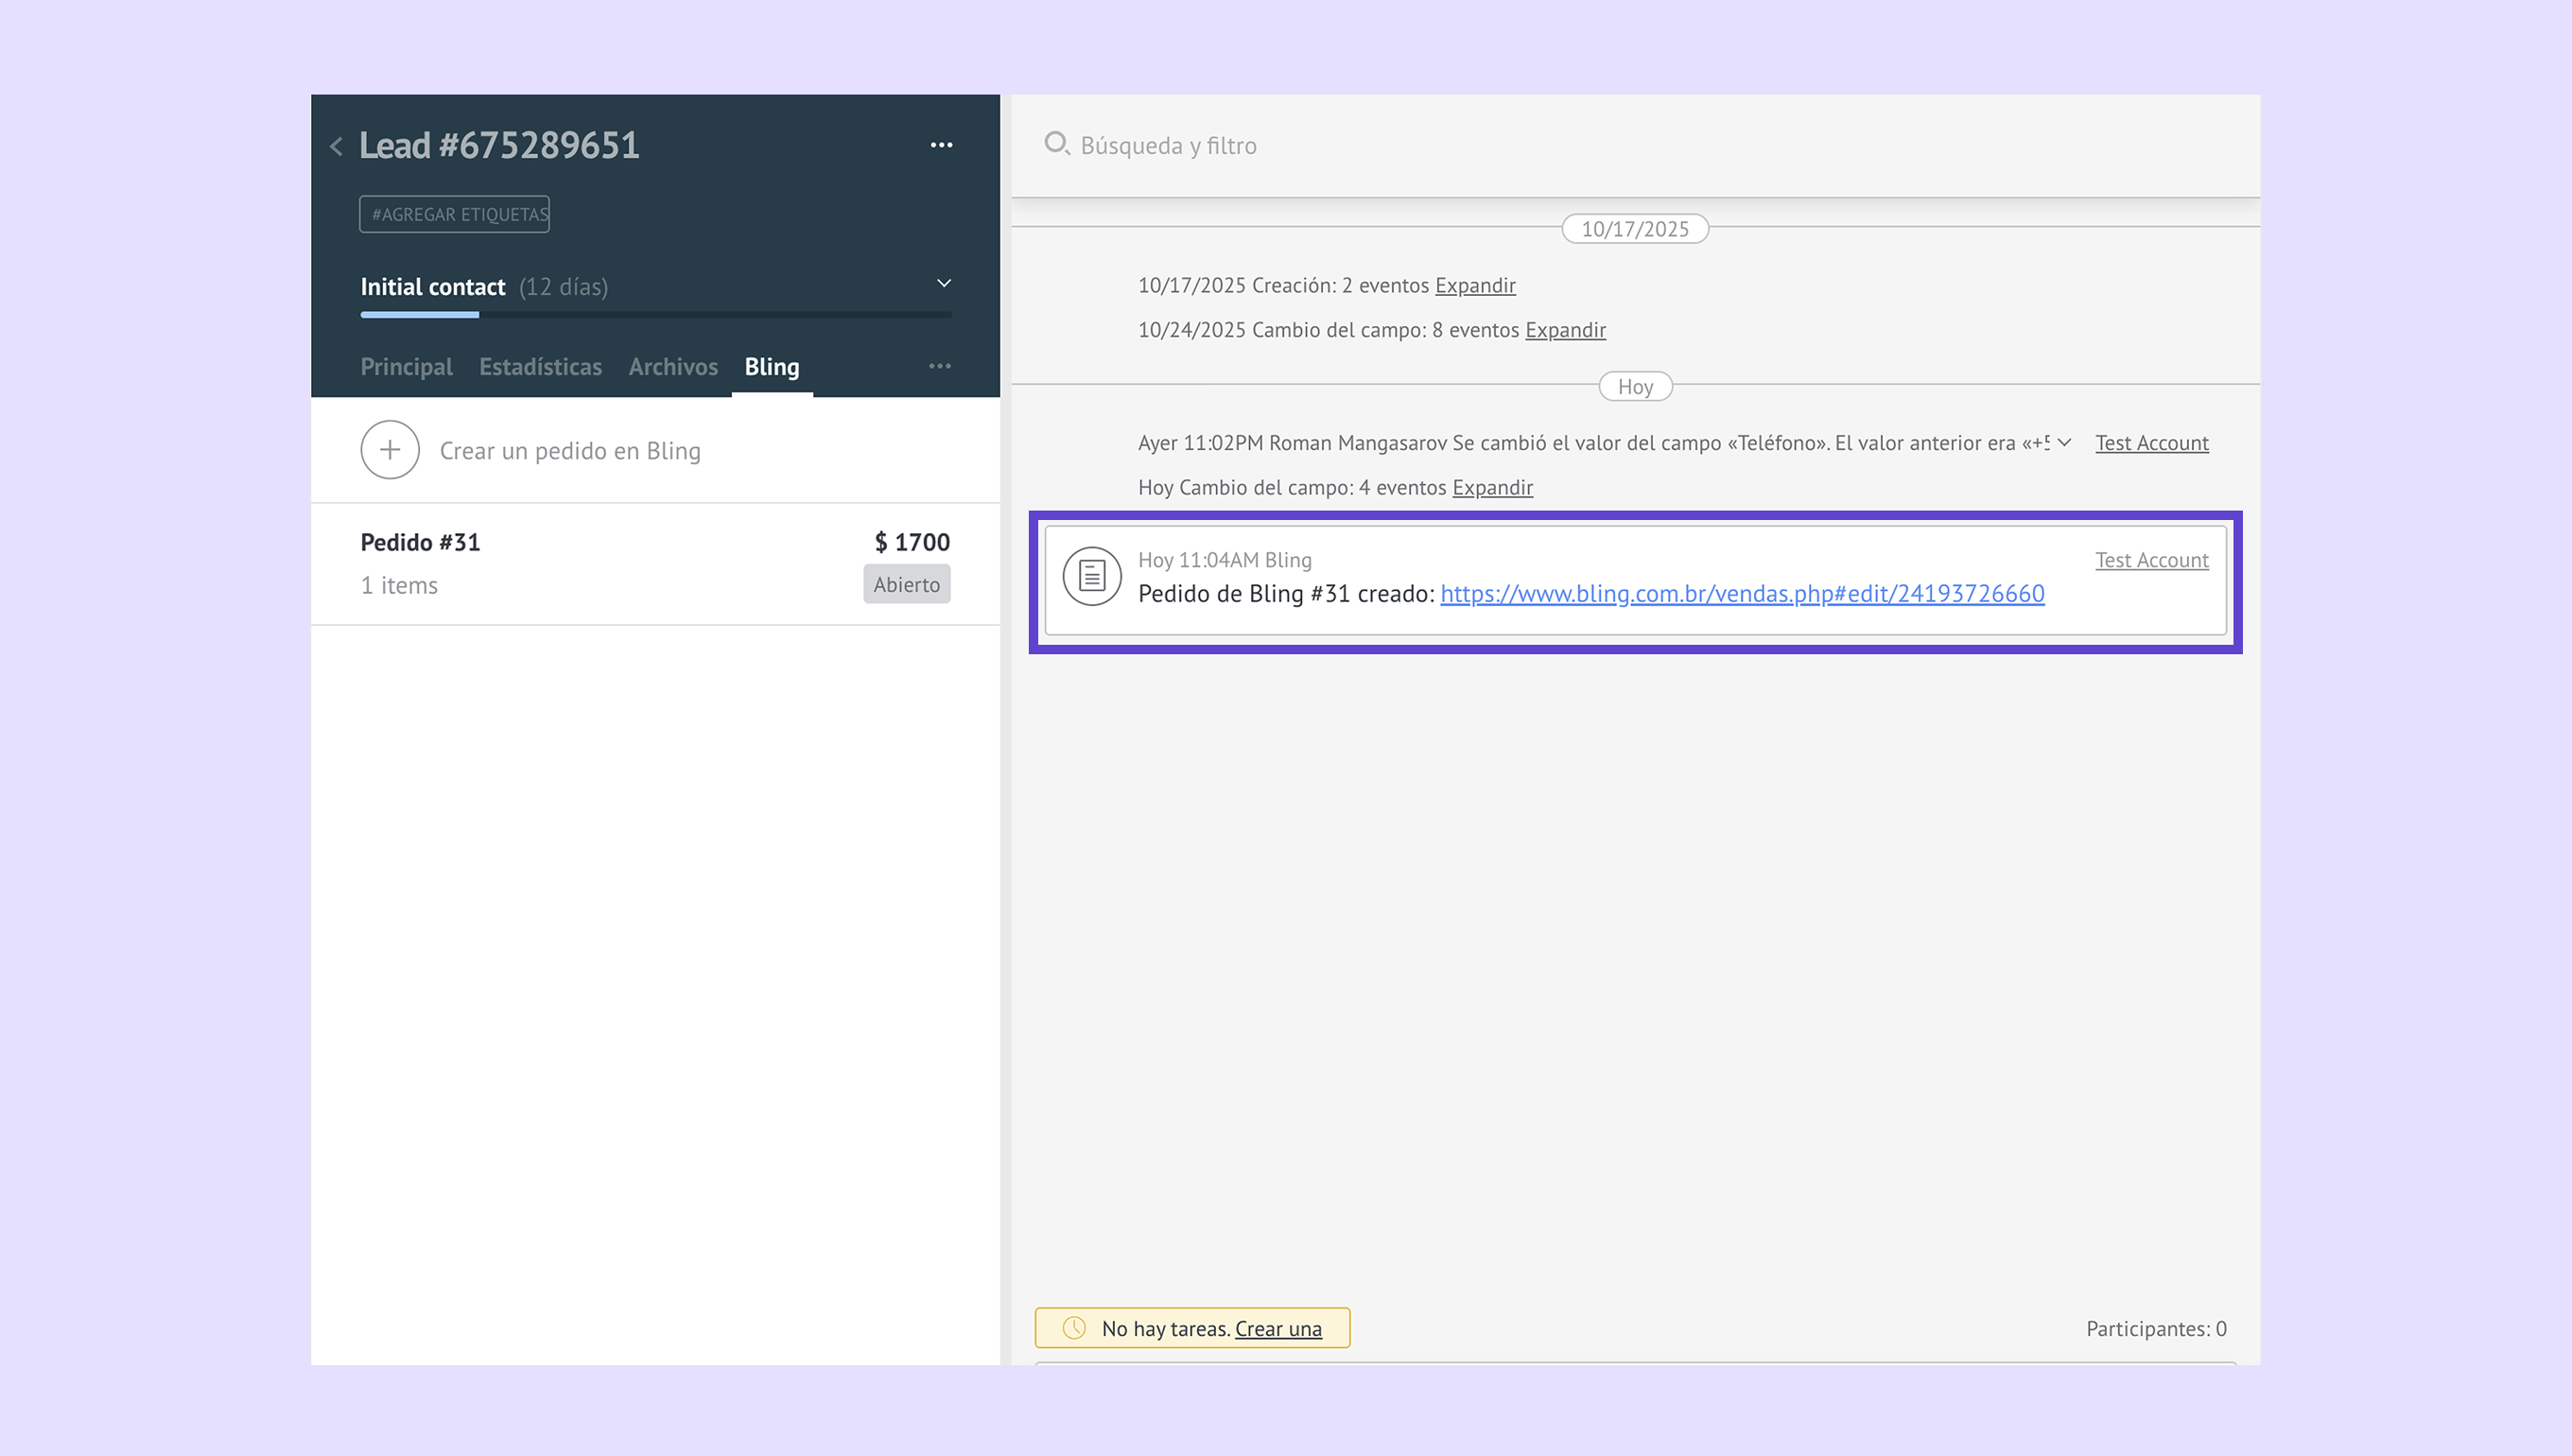Image resolution: width=2572 pixels, height=1456 pixels.
Task: Click the note document icon in Bling event
Action: 1091,576
